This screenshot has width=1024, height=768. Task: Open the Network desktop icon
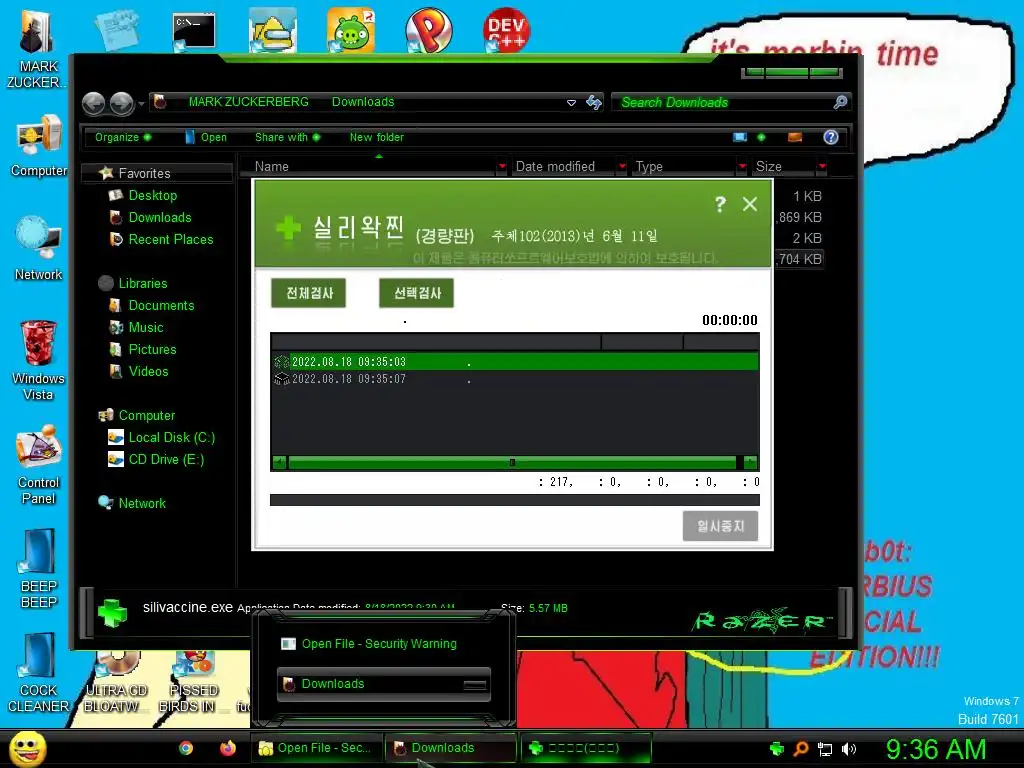tap(39, 248)
